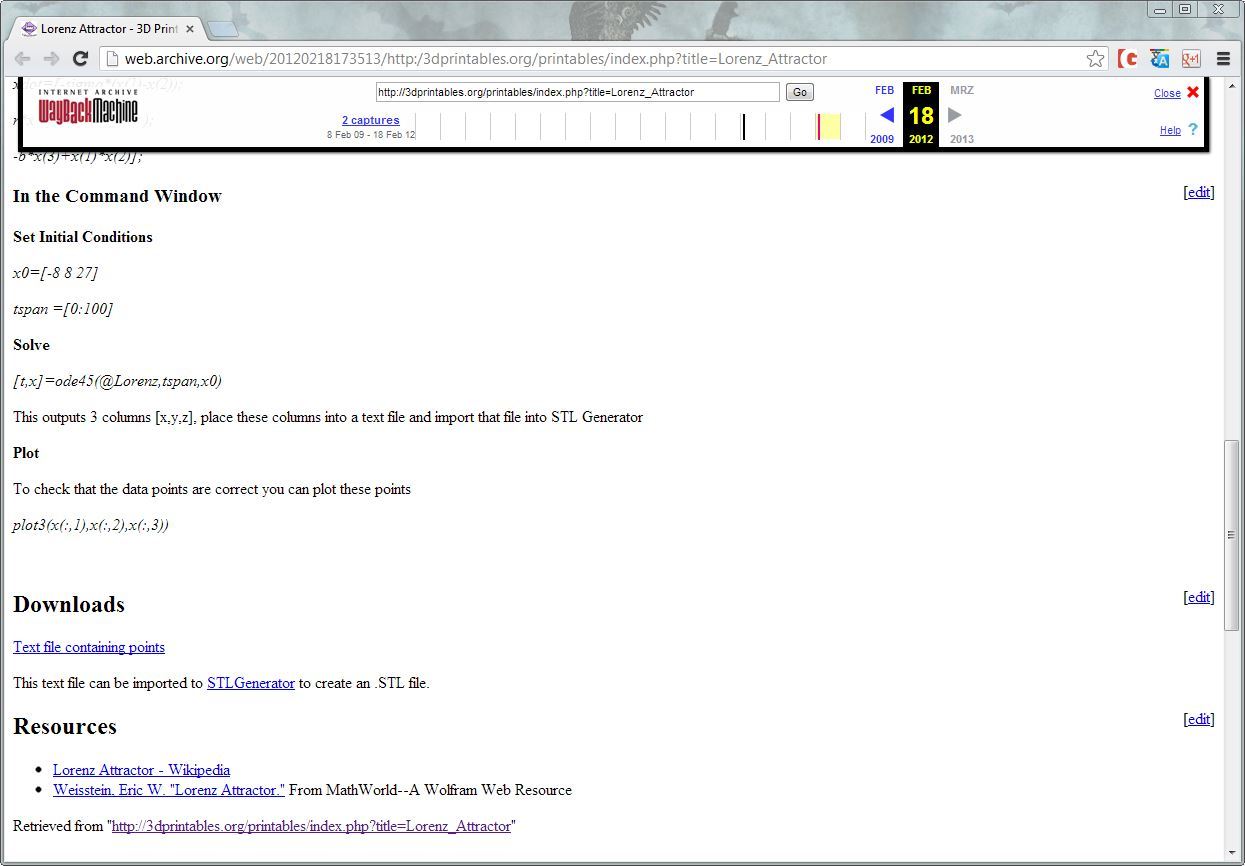Screen dimensions: 1245x866
Task: Edit the In the Command Window section
Action: [1199, 192]
